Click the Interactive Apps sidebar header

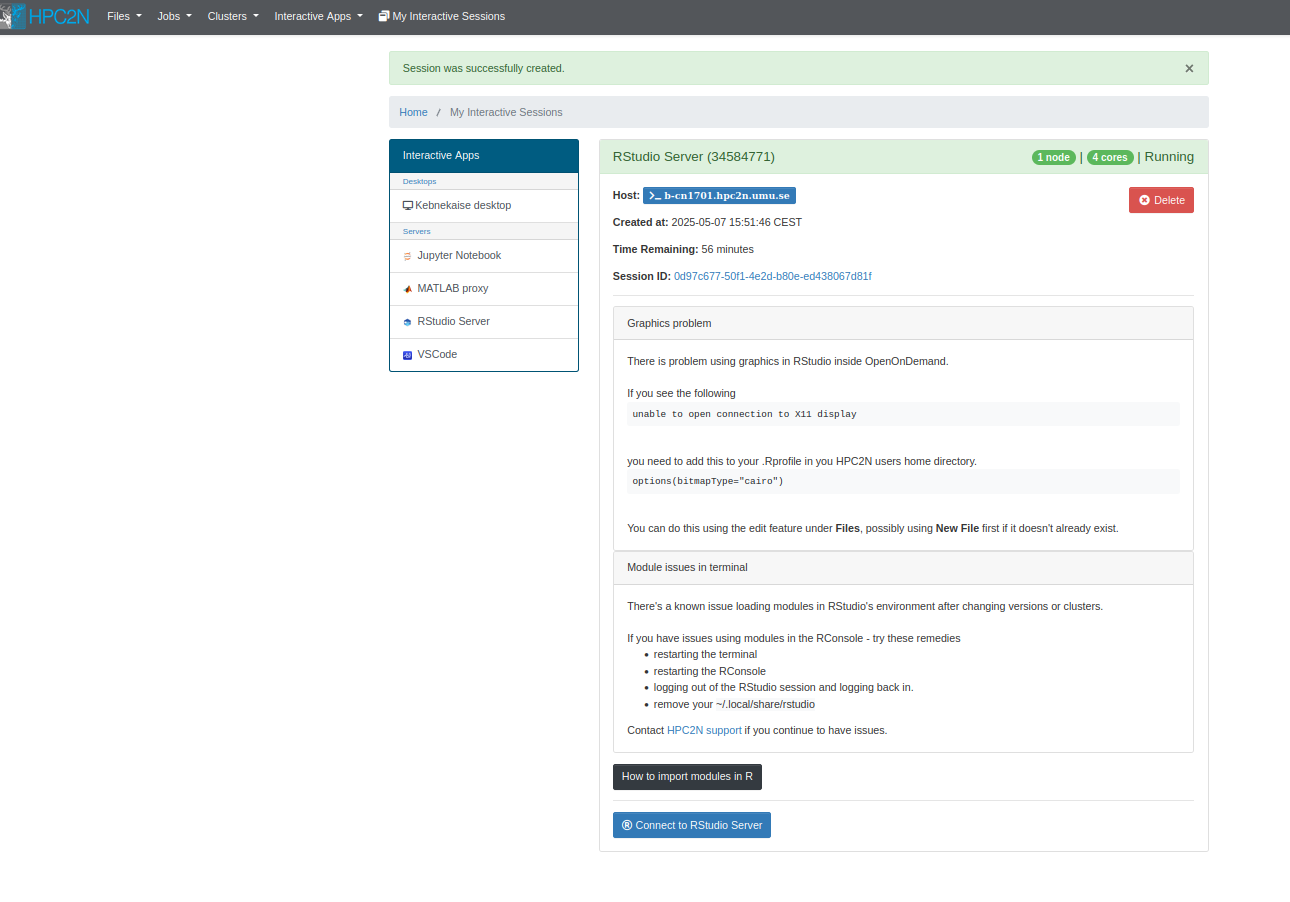[x=484, y=156]
